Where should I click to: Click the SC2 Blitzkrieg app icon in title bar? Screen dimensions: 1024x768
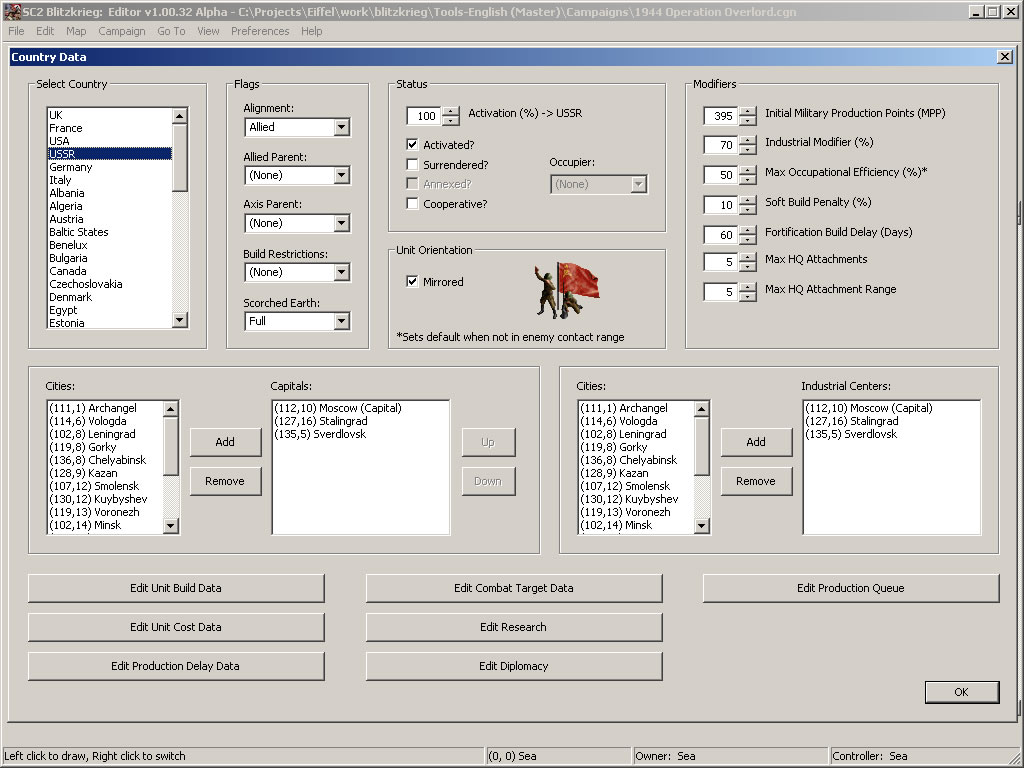(x=12, y=11)
